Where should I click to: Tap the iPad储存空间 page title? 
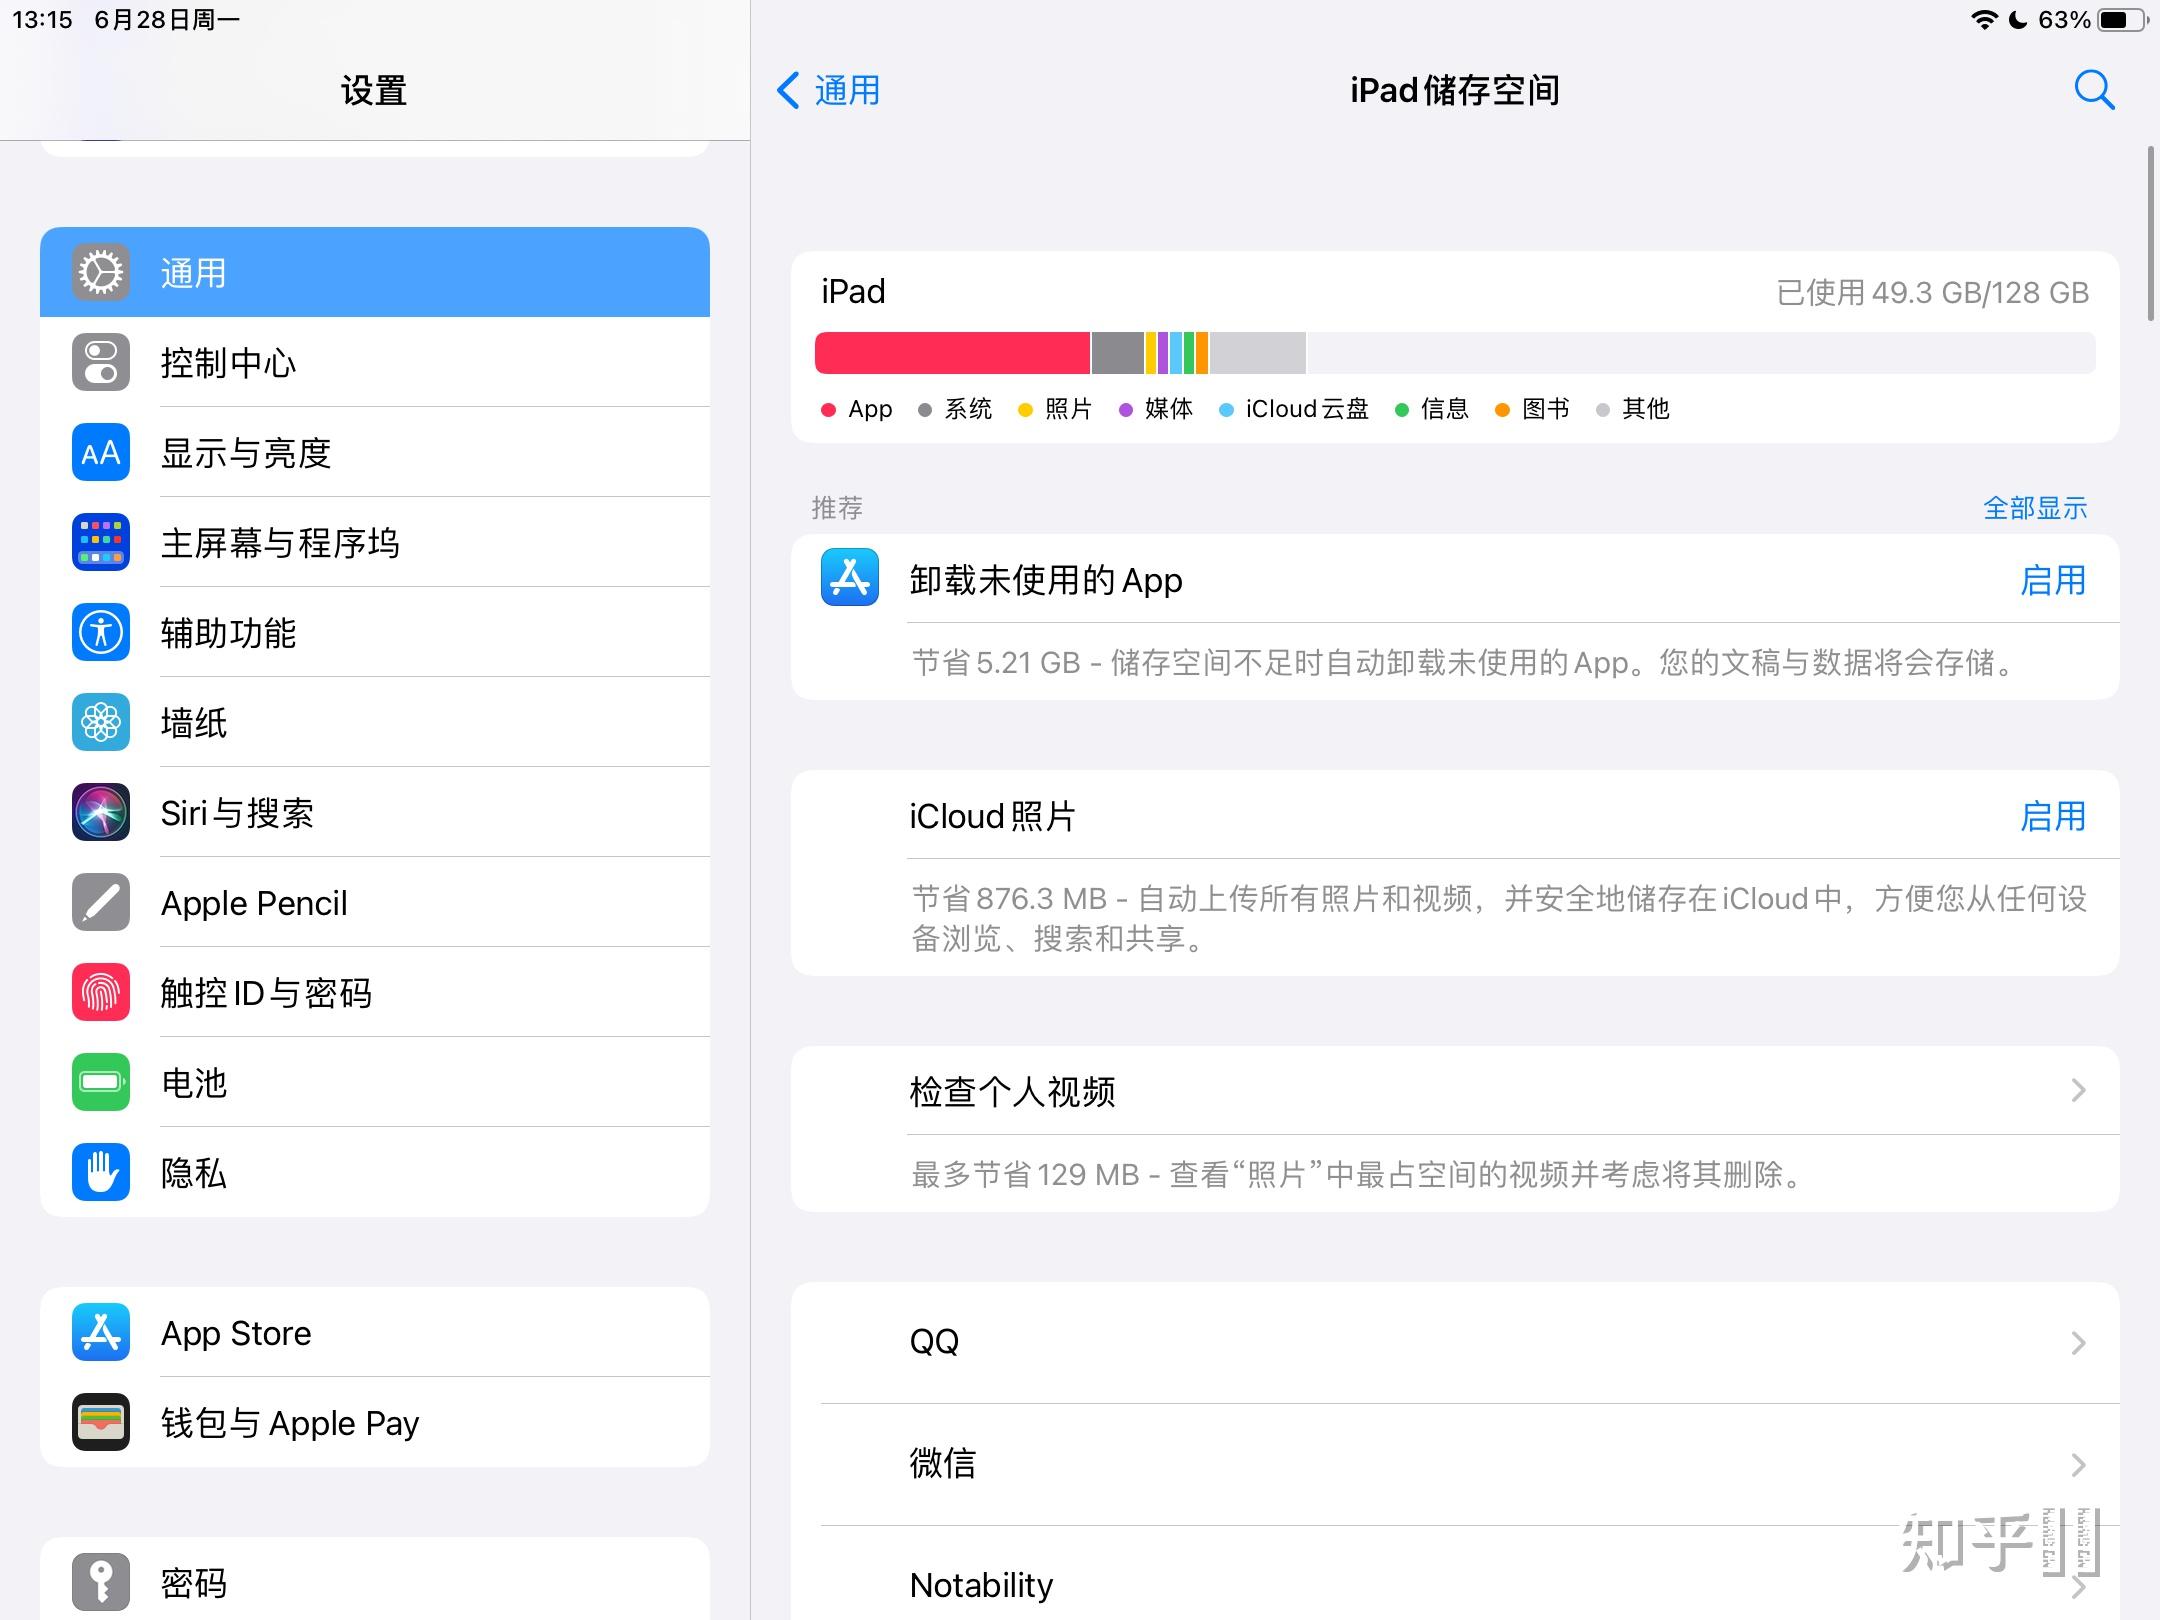coord(1455,90)
